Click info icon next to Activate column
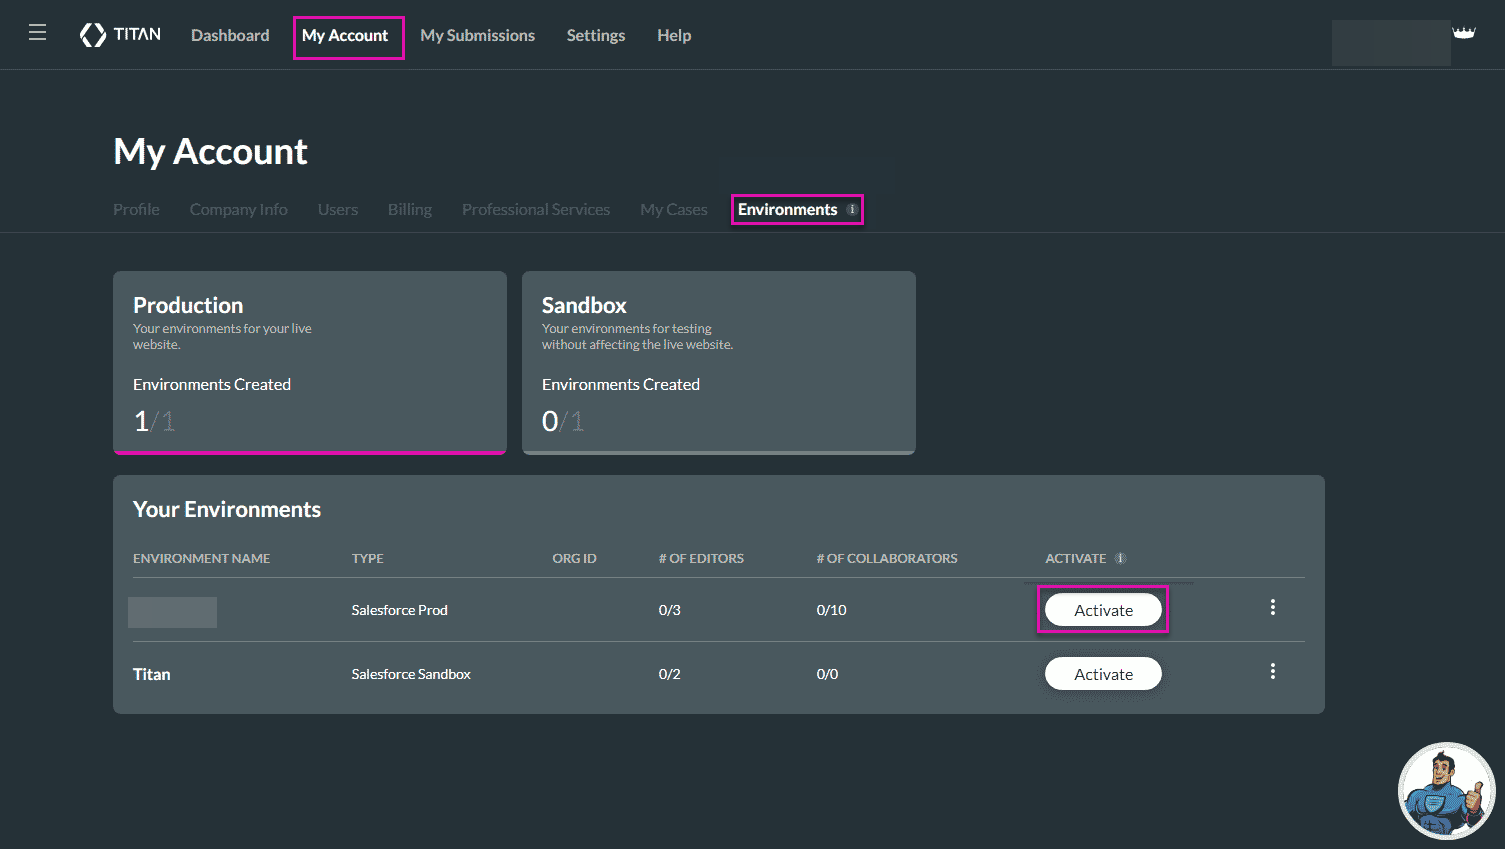This screenshot has height=849, width=1505. click(1120, 558)
